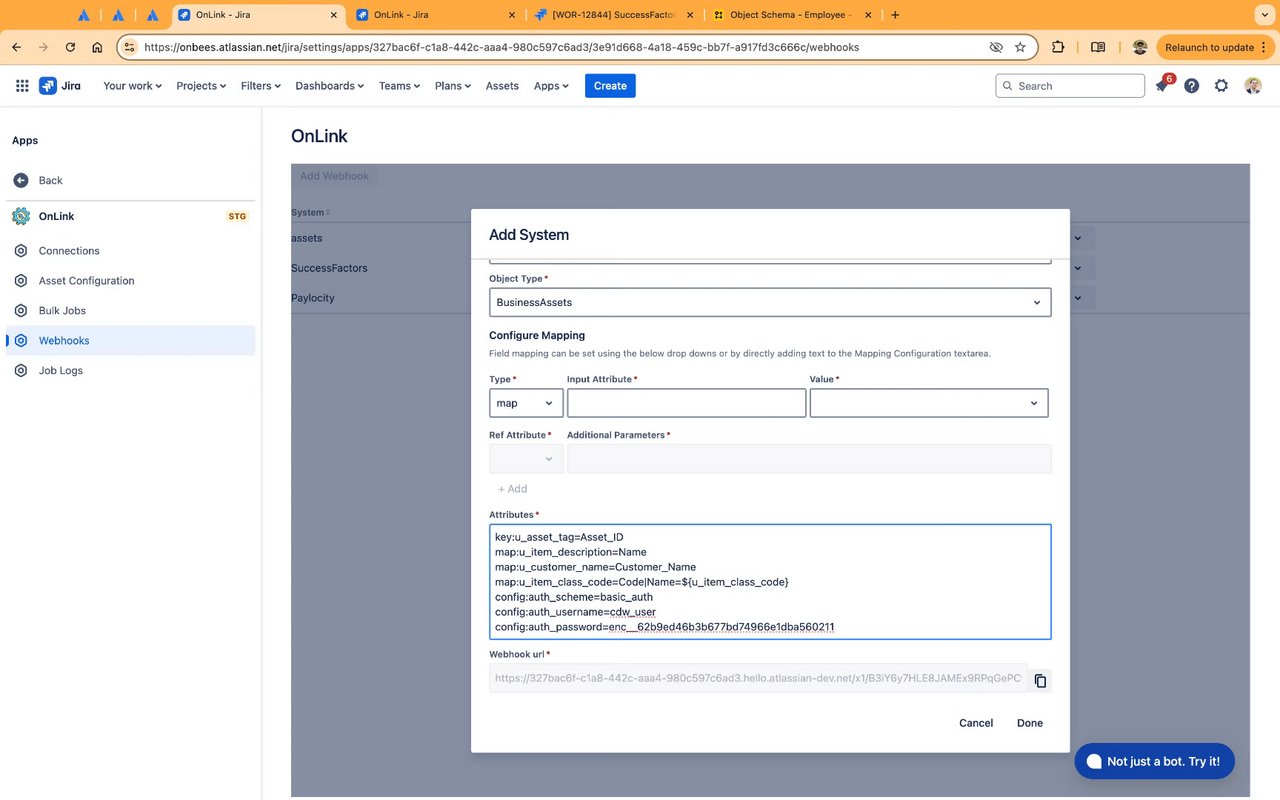Click the SuccessFactors system row
This screenshot has height=800, width=1280.
coord(329,268)
